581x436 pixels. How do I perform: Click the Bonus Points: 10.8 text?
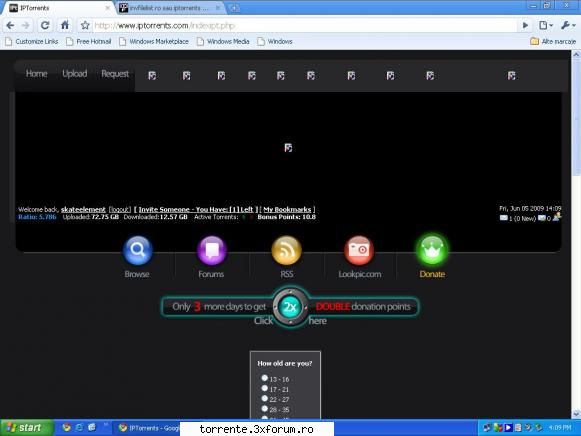[287, 217]
